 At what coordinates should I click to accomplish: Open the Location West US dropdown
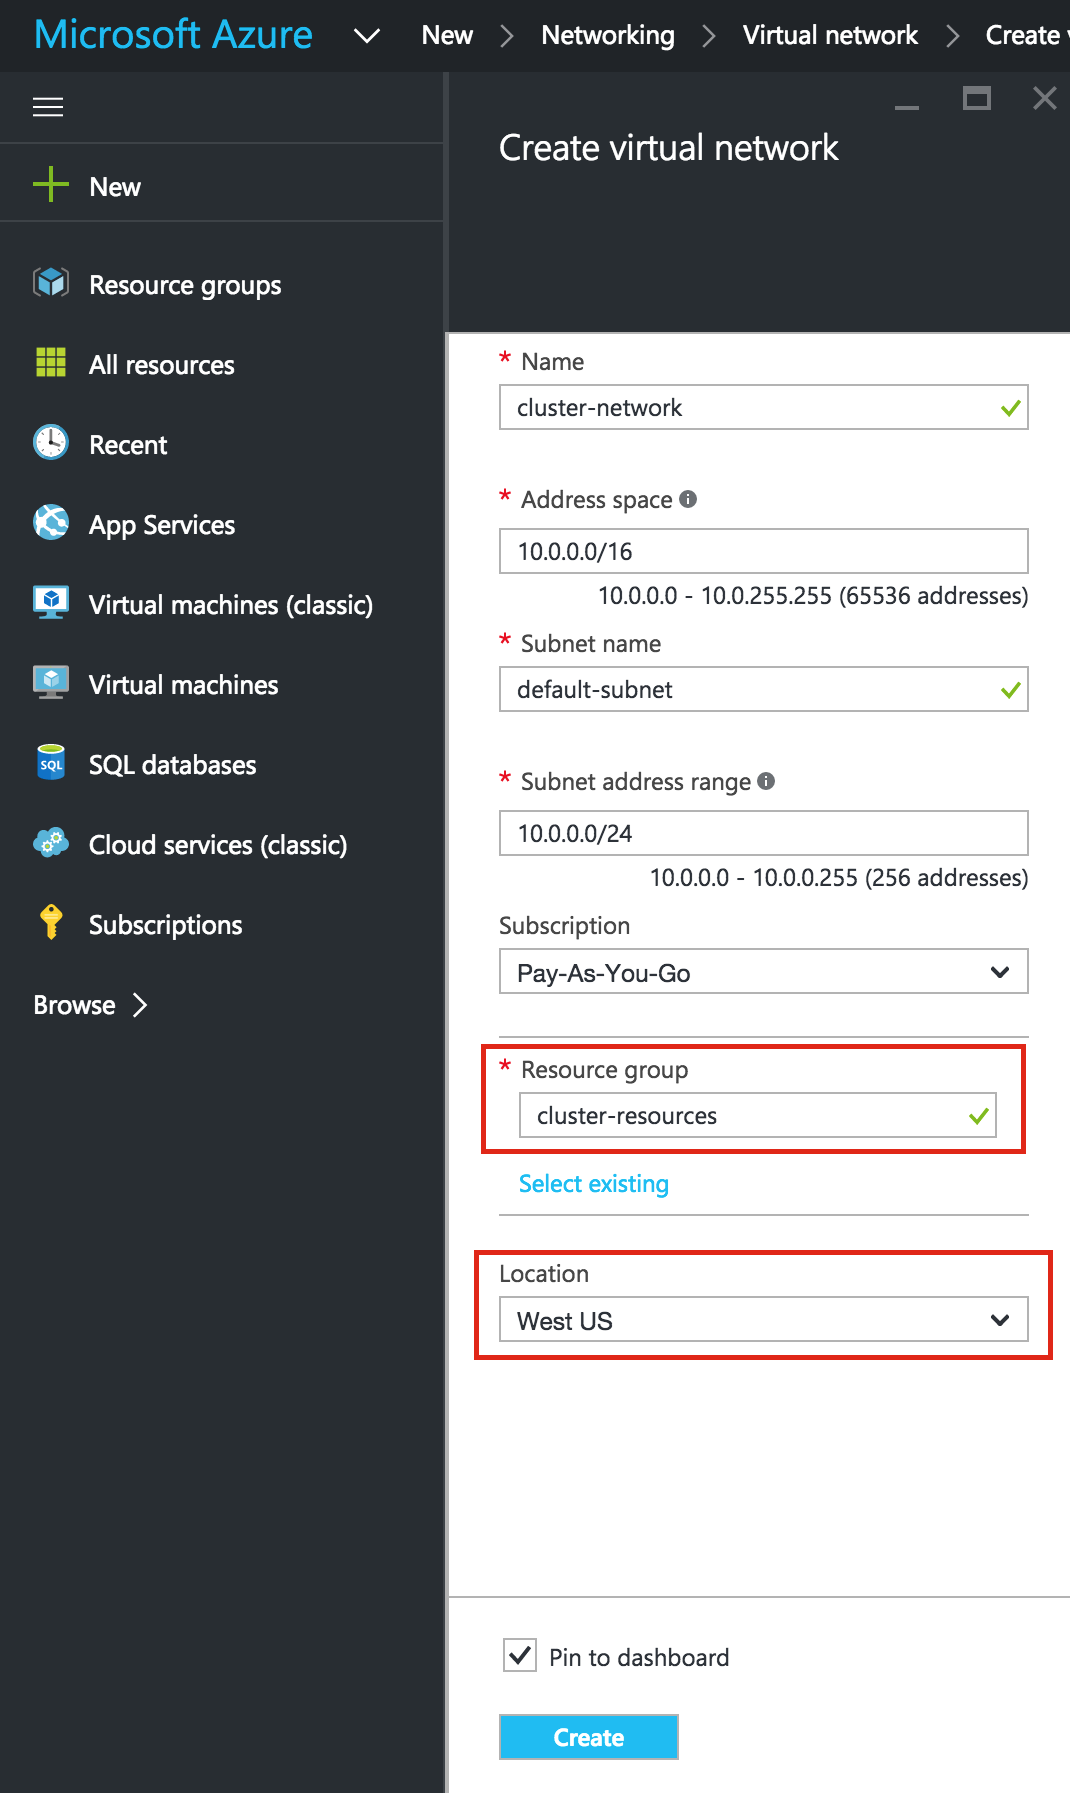click(x=764, y=1319)
